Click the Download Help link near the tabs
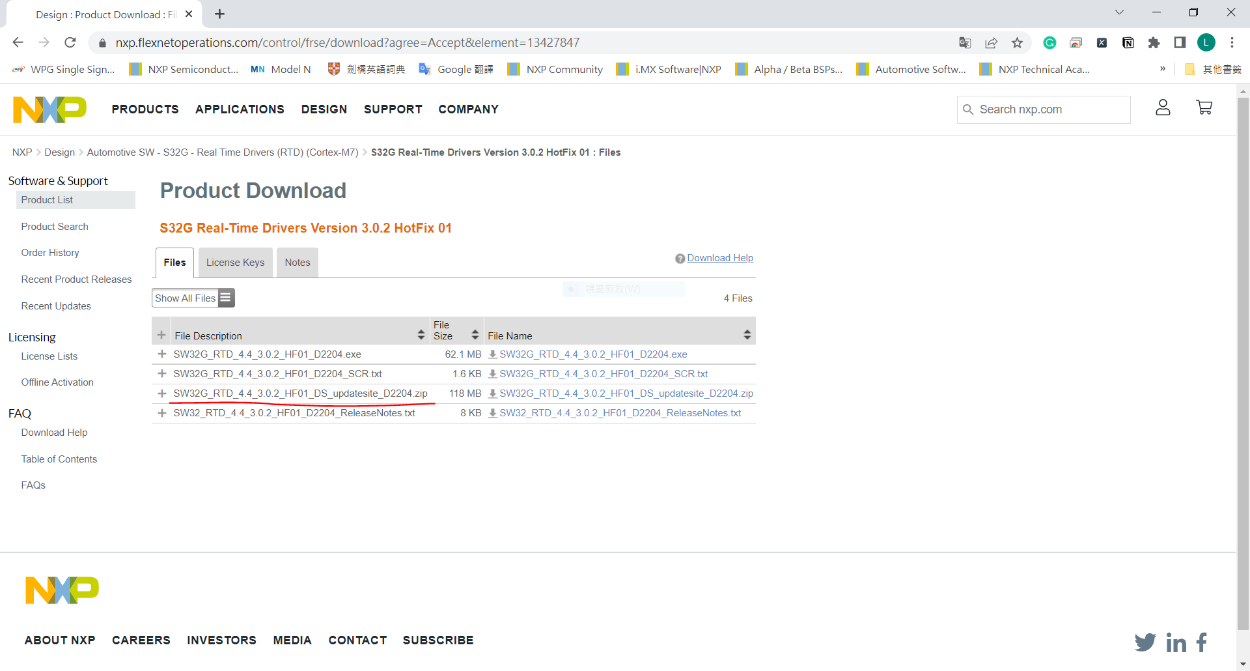 [720, 258]
